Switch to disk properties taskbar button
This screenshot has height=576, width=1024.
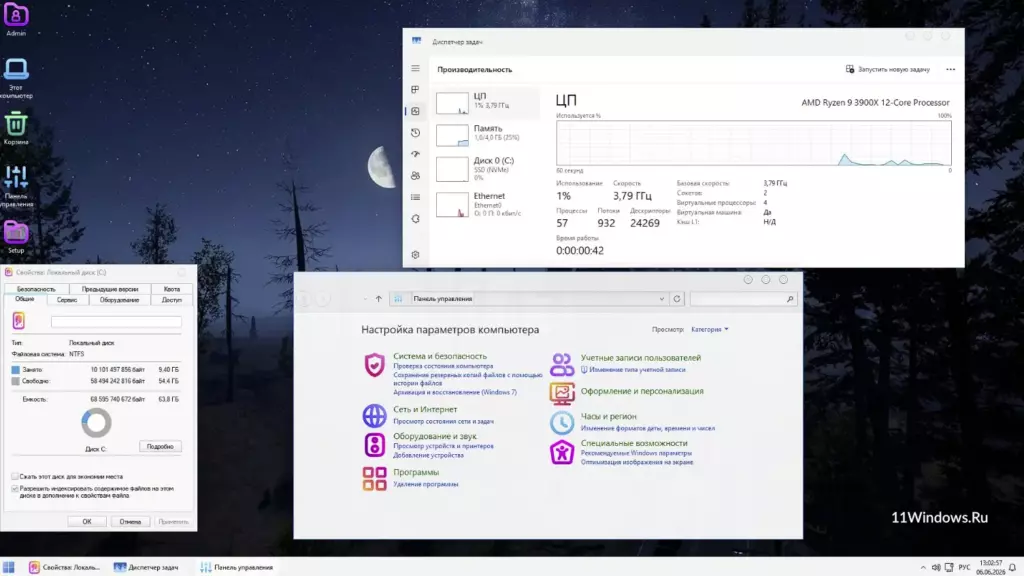tap(65, 568)
